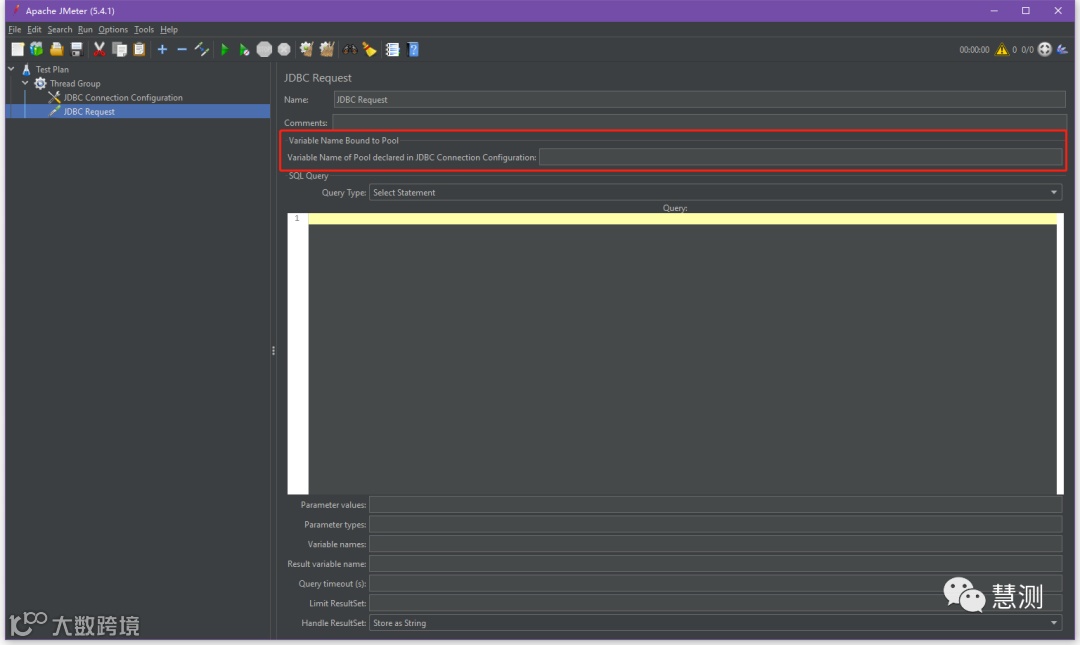
Task: Click the Paste clipboard icon
Action: pyautogui.click(x=139, y=49)
